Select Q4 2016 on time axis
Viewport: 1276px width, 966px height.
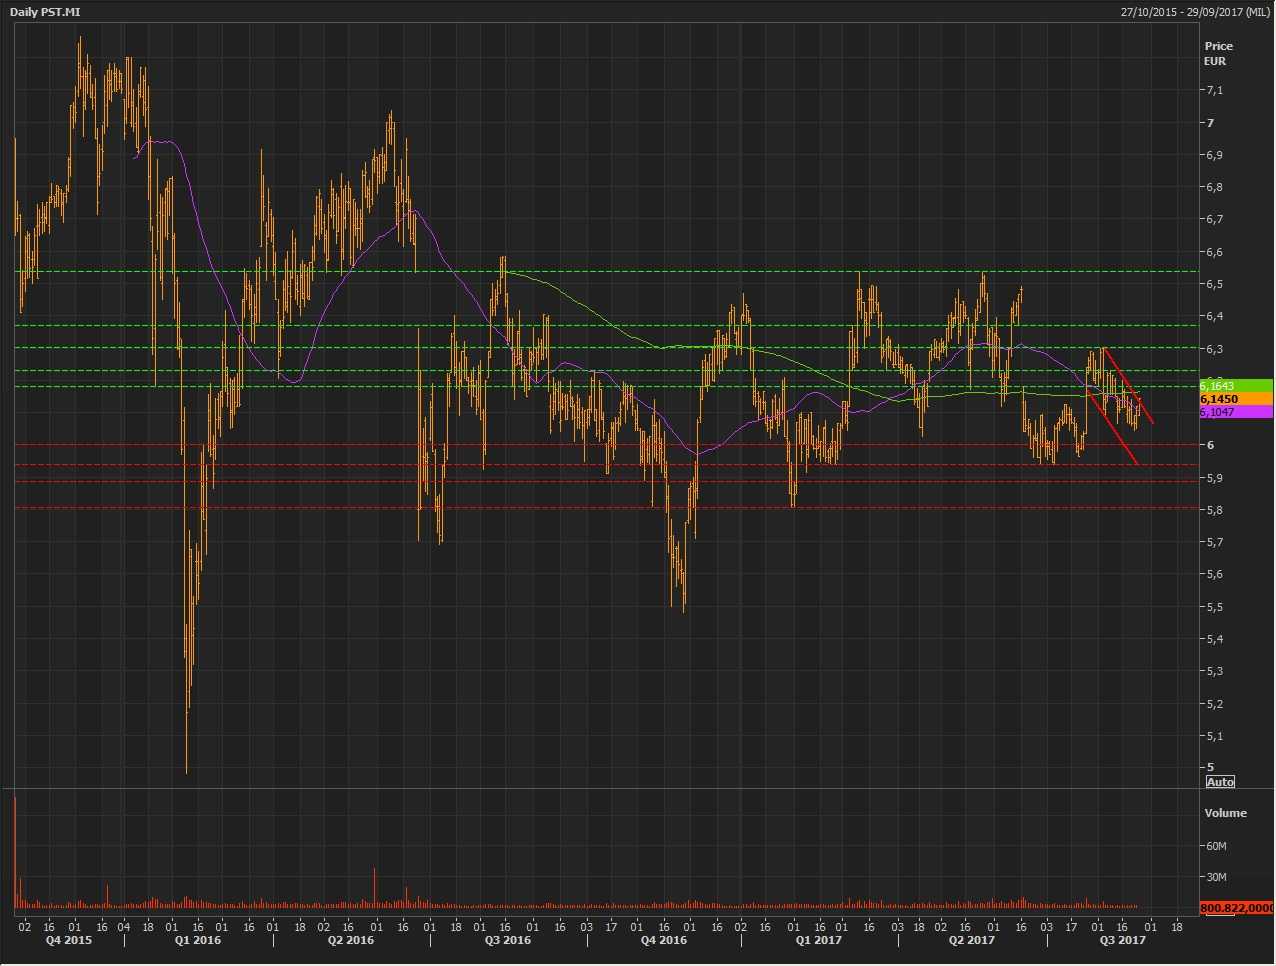664,940
